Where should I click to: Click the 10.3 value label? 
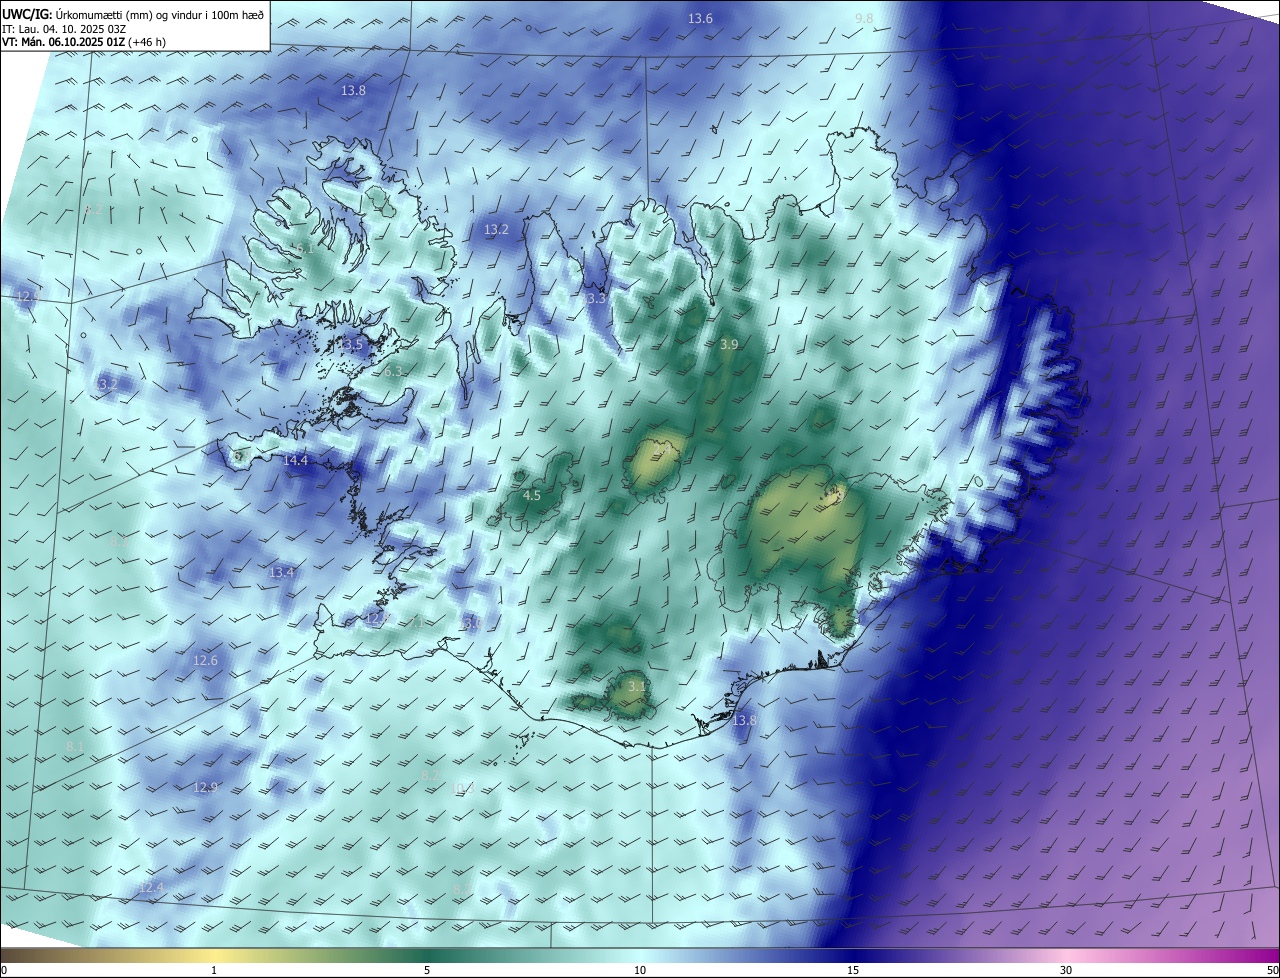[x=463, y=788]
